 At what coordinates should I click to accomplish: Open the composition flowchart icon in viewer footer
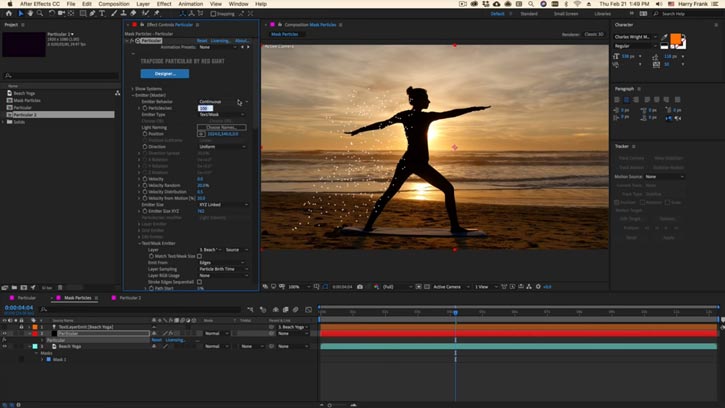point(529,287)
